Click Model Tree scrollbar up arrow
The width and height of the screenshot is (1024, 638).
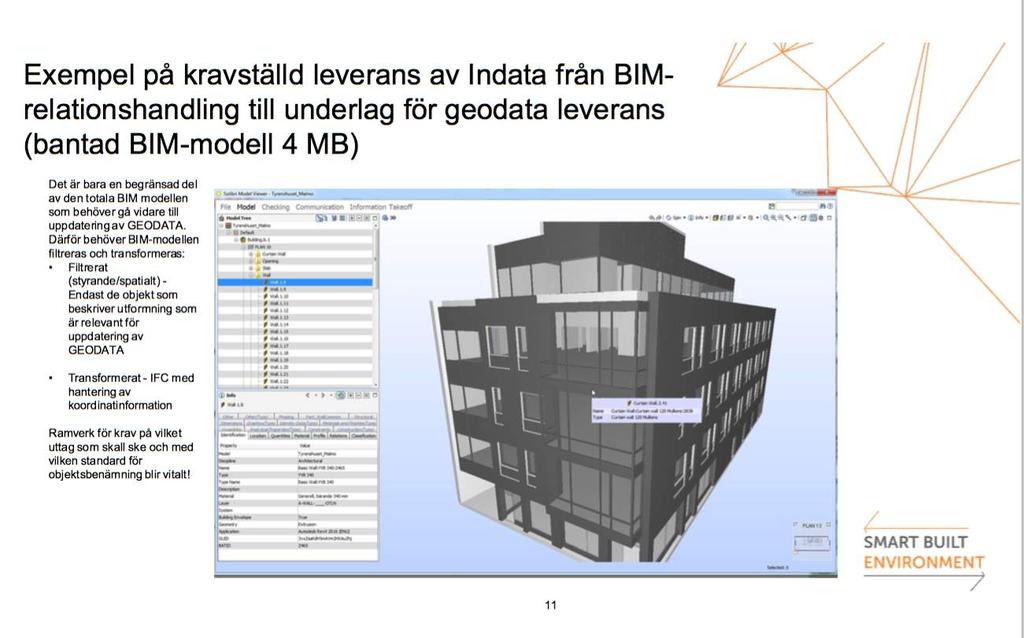pyautogui.click(x=376, y=226)
